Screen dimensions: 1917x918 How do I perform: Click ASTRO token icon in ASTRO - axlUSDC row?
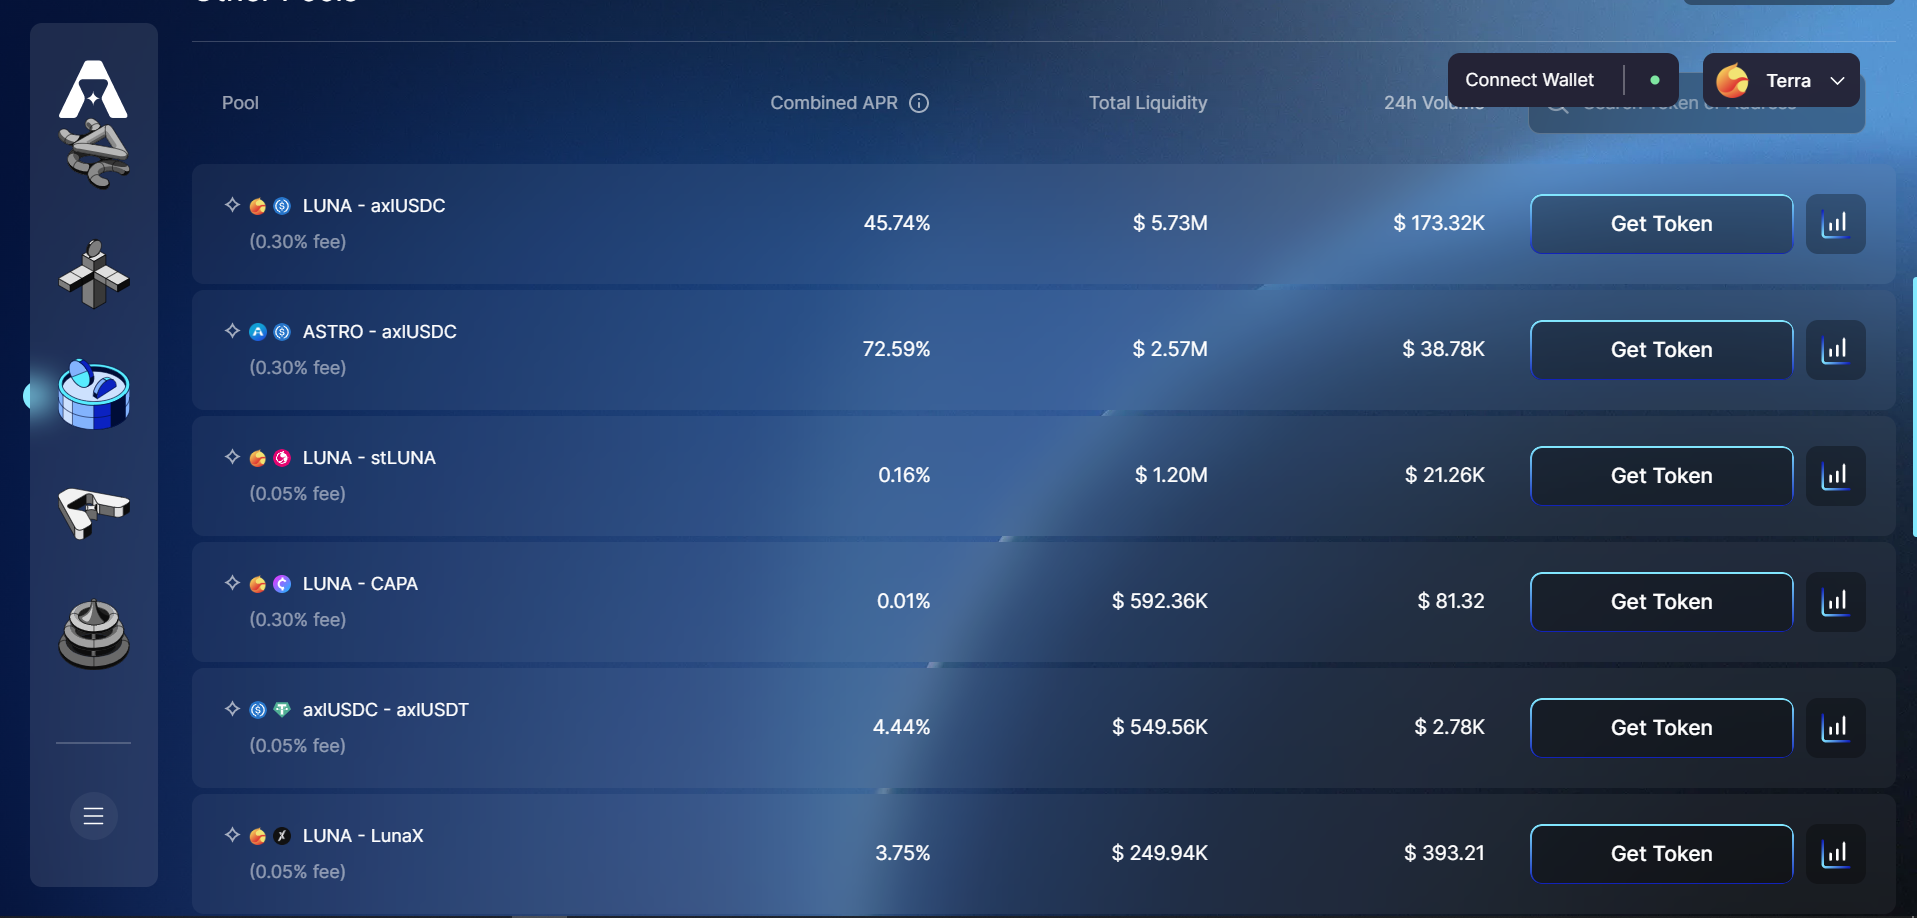click(x=257, y=332)
